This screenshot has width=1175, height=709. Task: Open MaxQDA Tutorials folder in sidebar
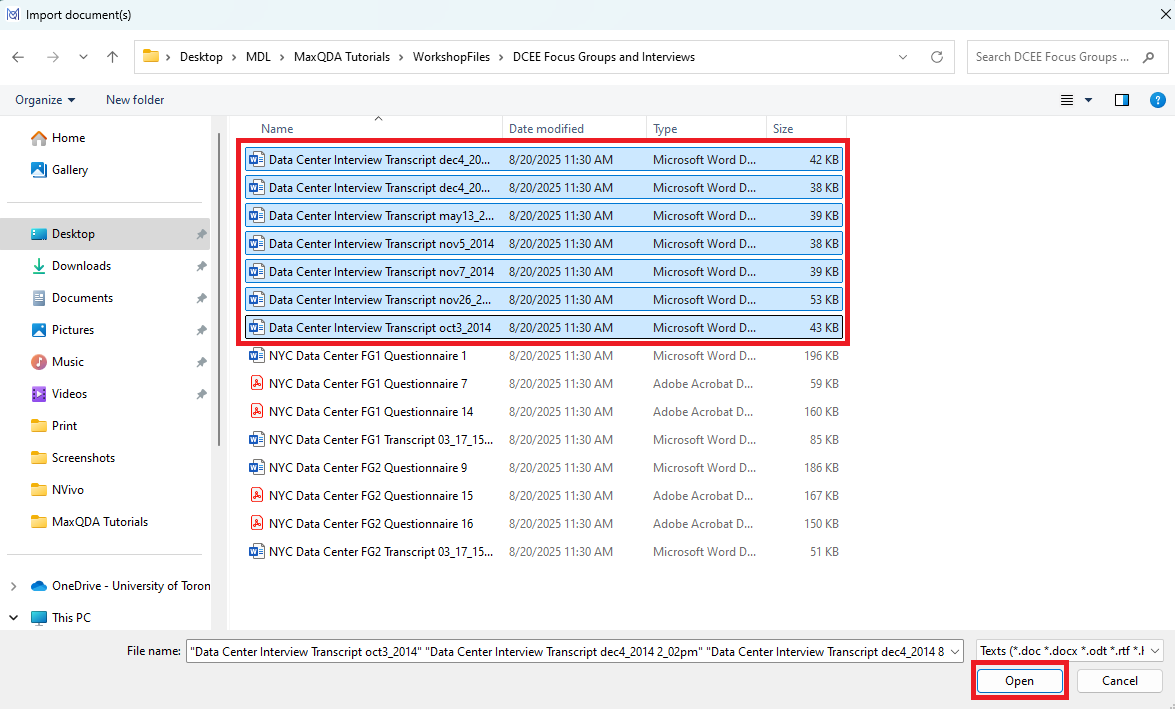tap(100, 522)
